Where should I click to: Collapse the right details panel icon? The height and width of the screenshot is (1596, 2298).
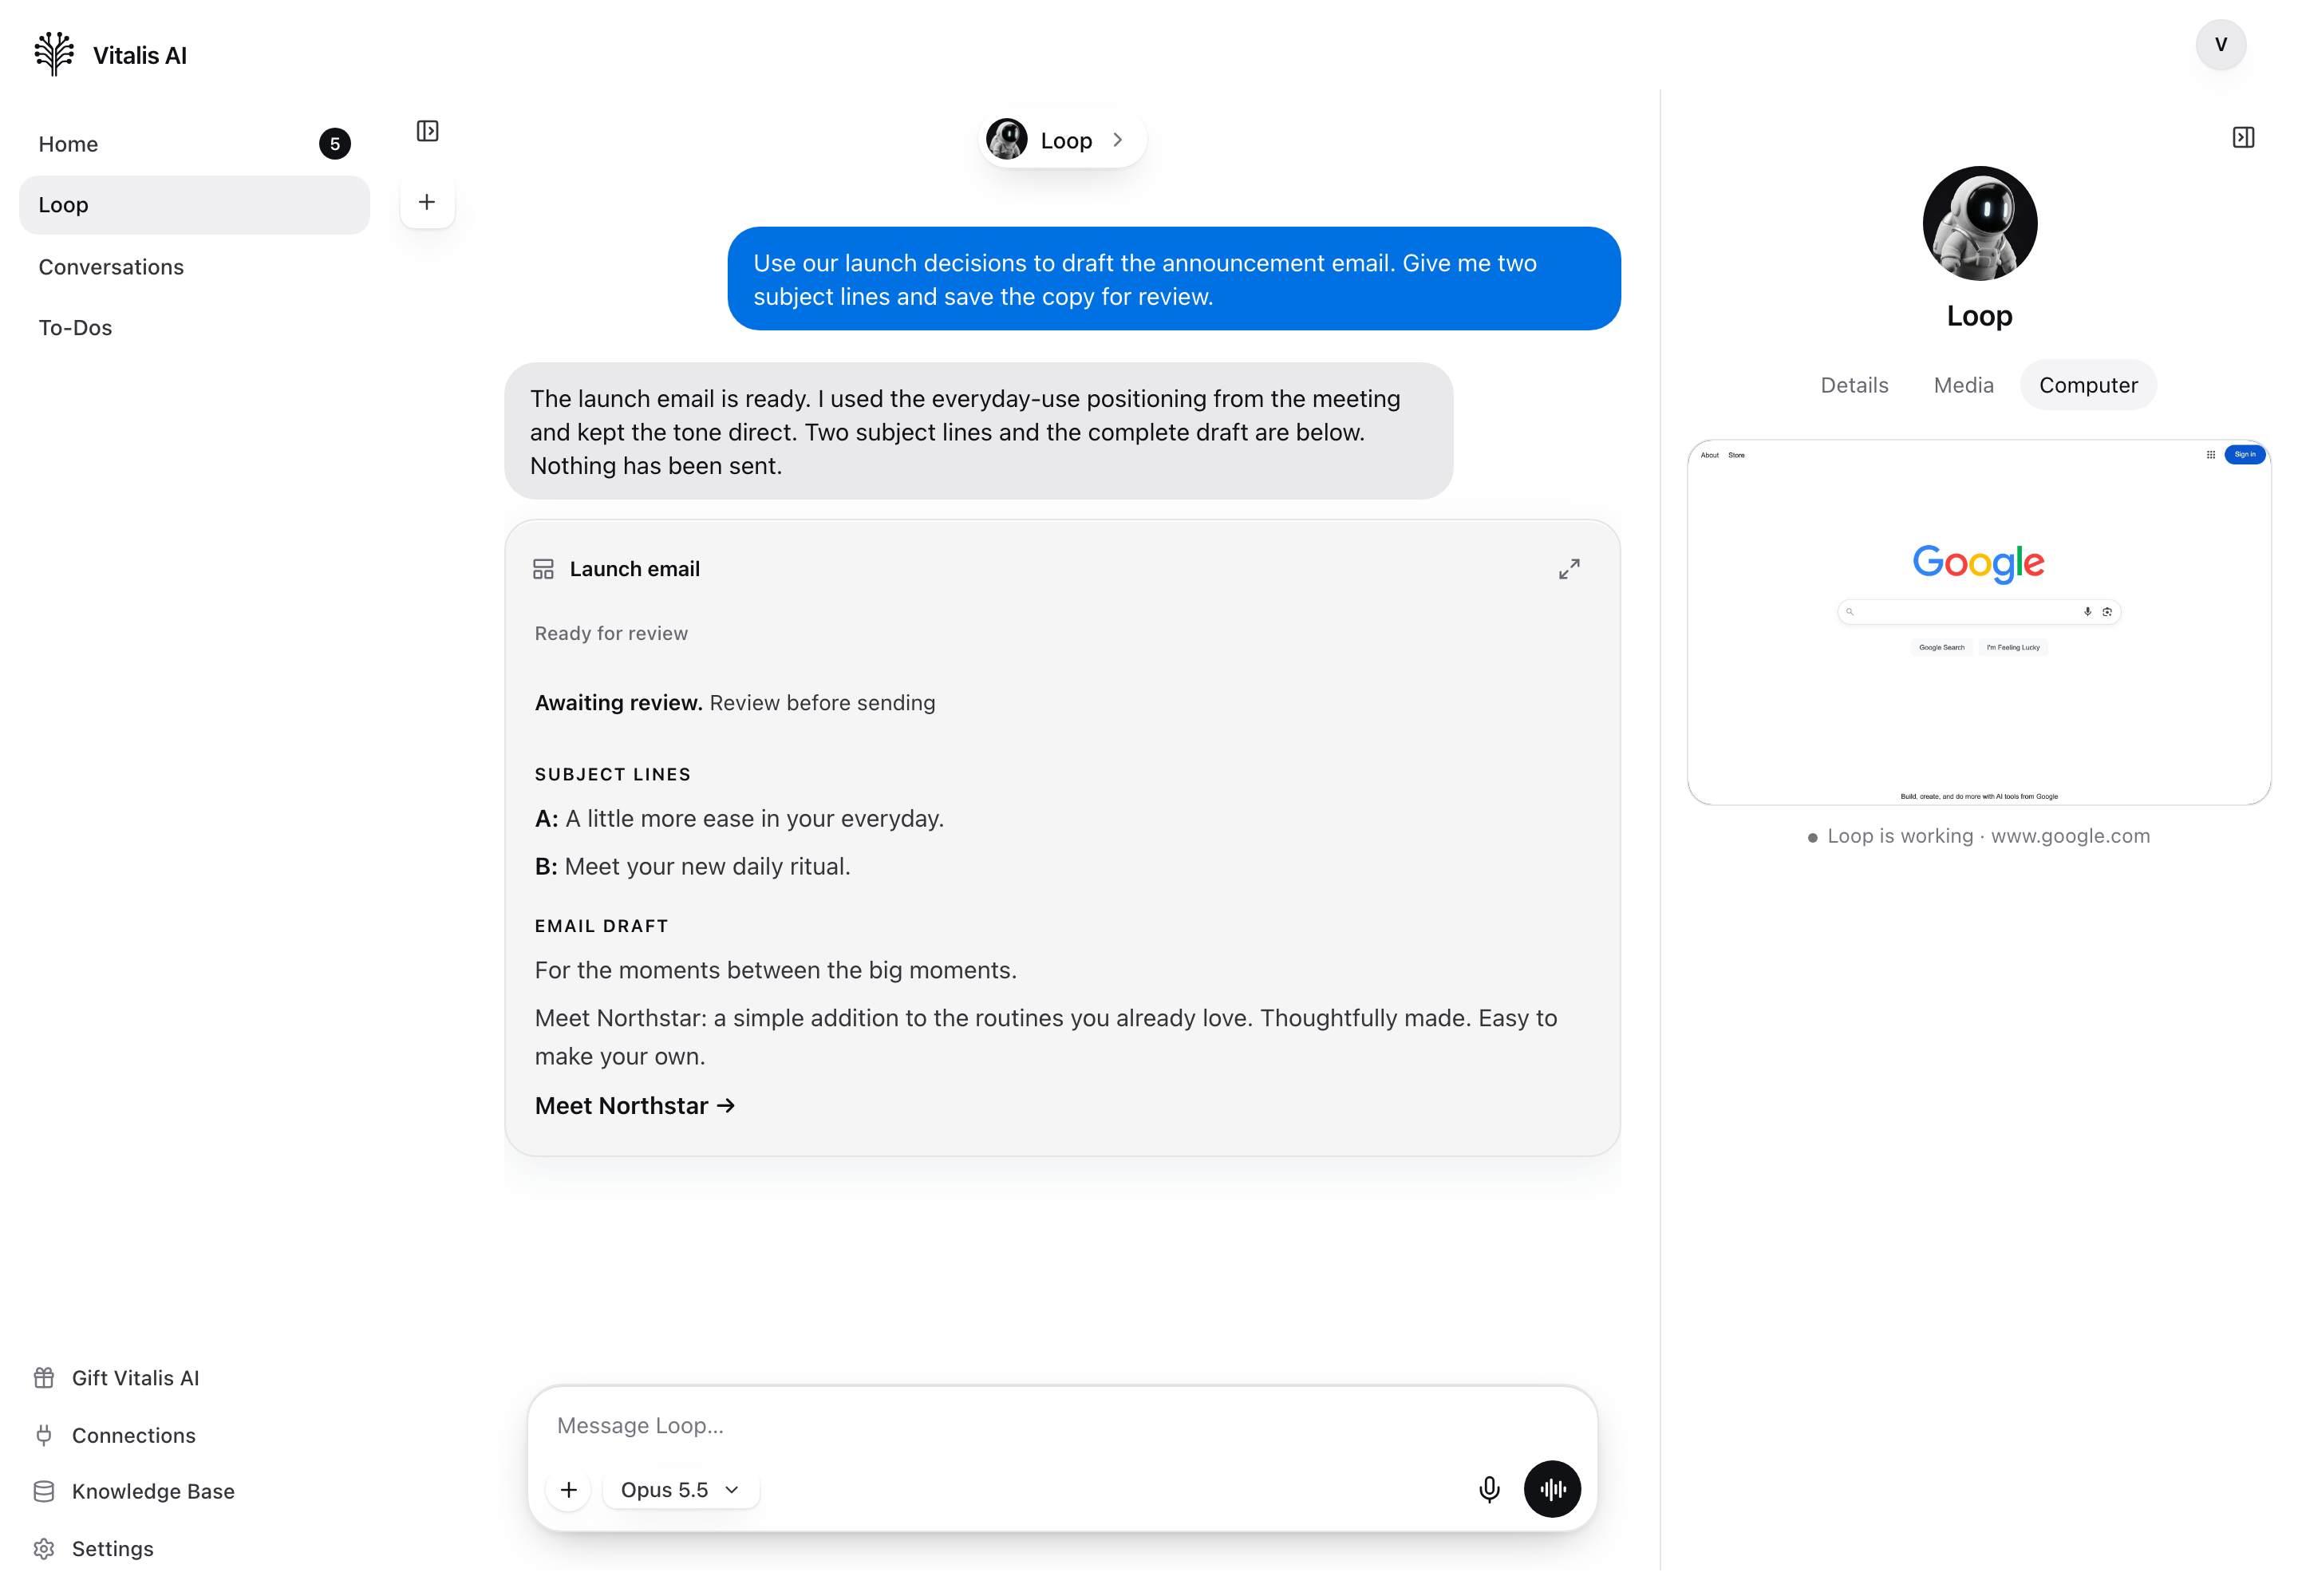tap(2243, 137)
